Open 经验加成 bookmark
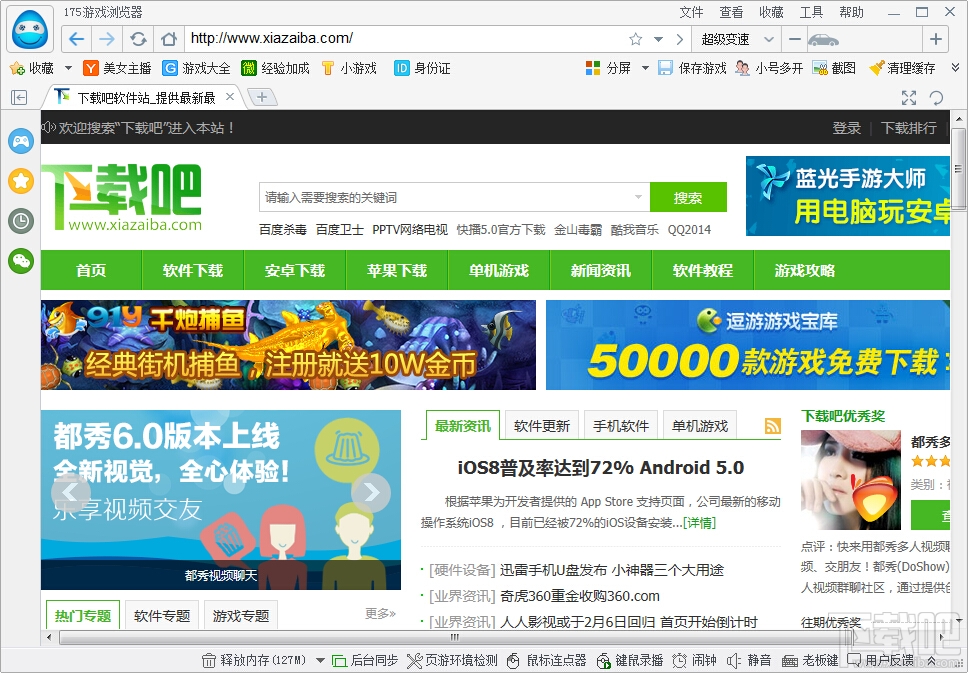This screenshot has width=968, height=673. click(x=275, y=68)
